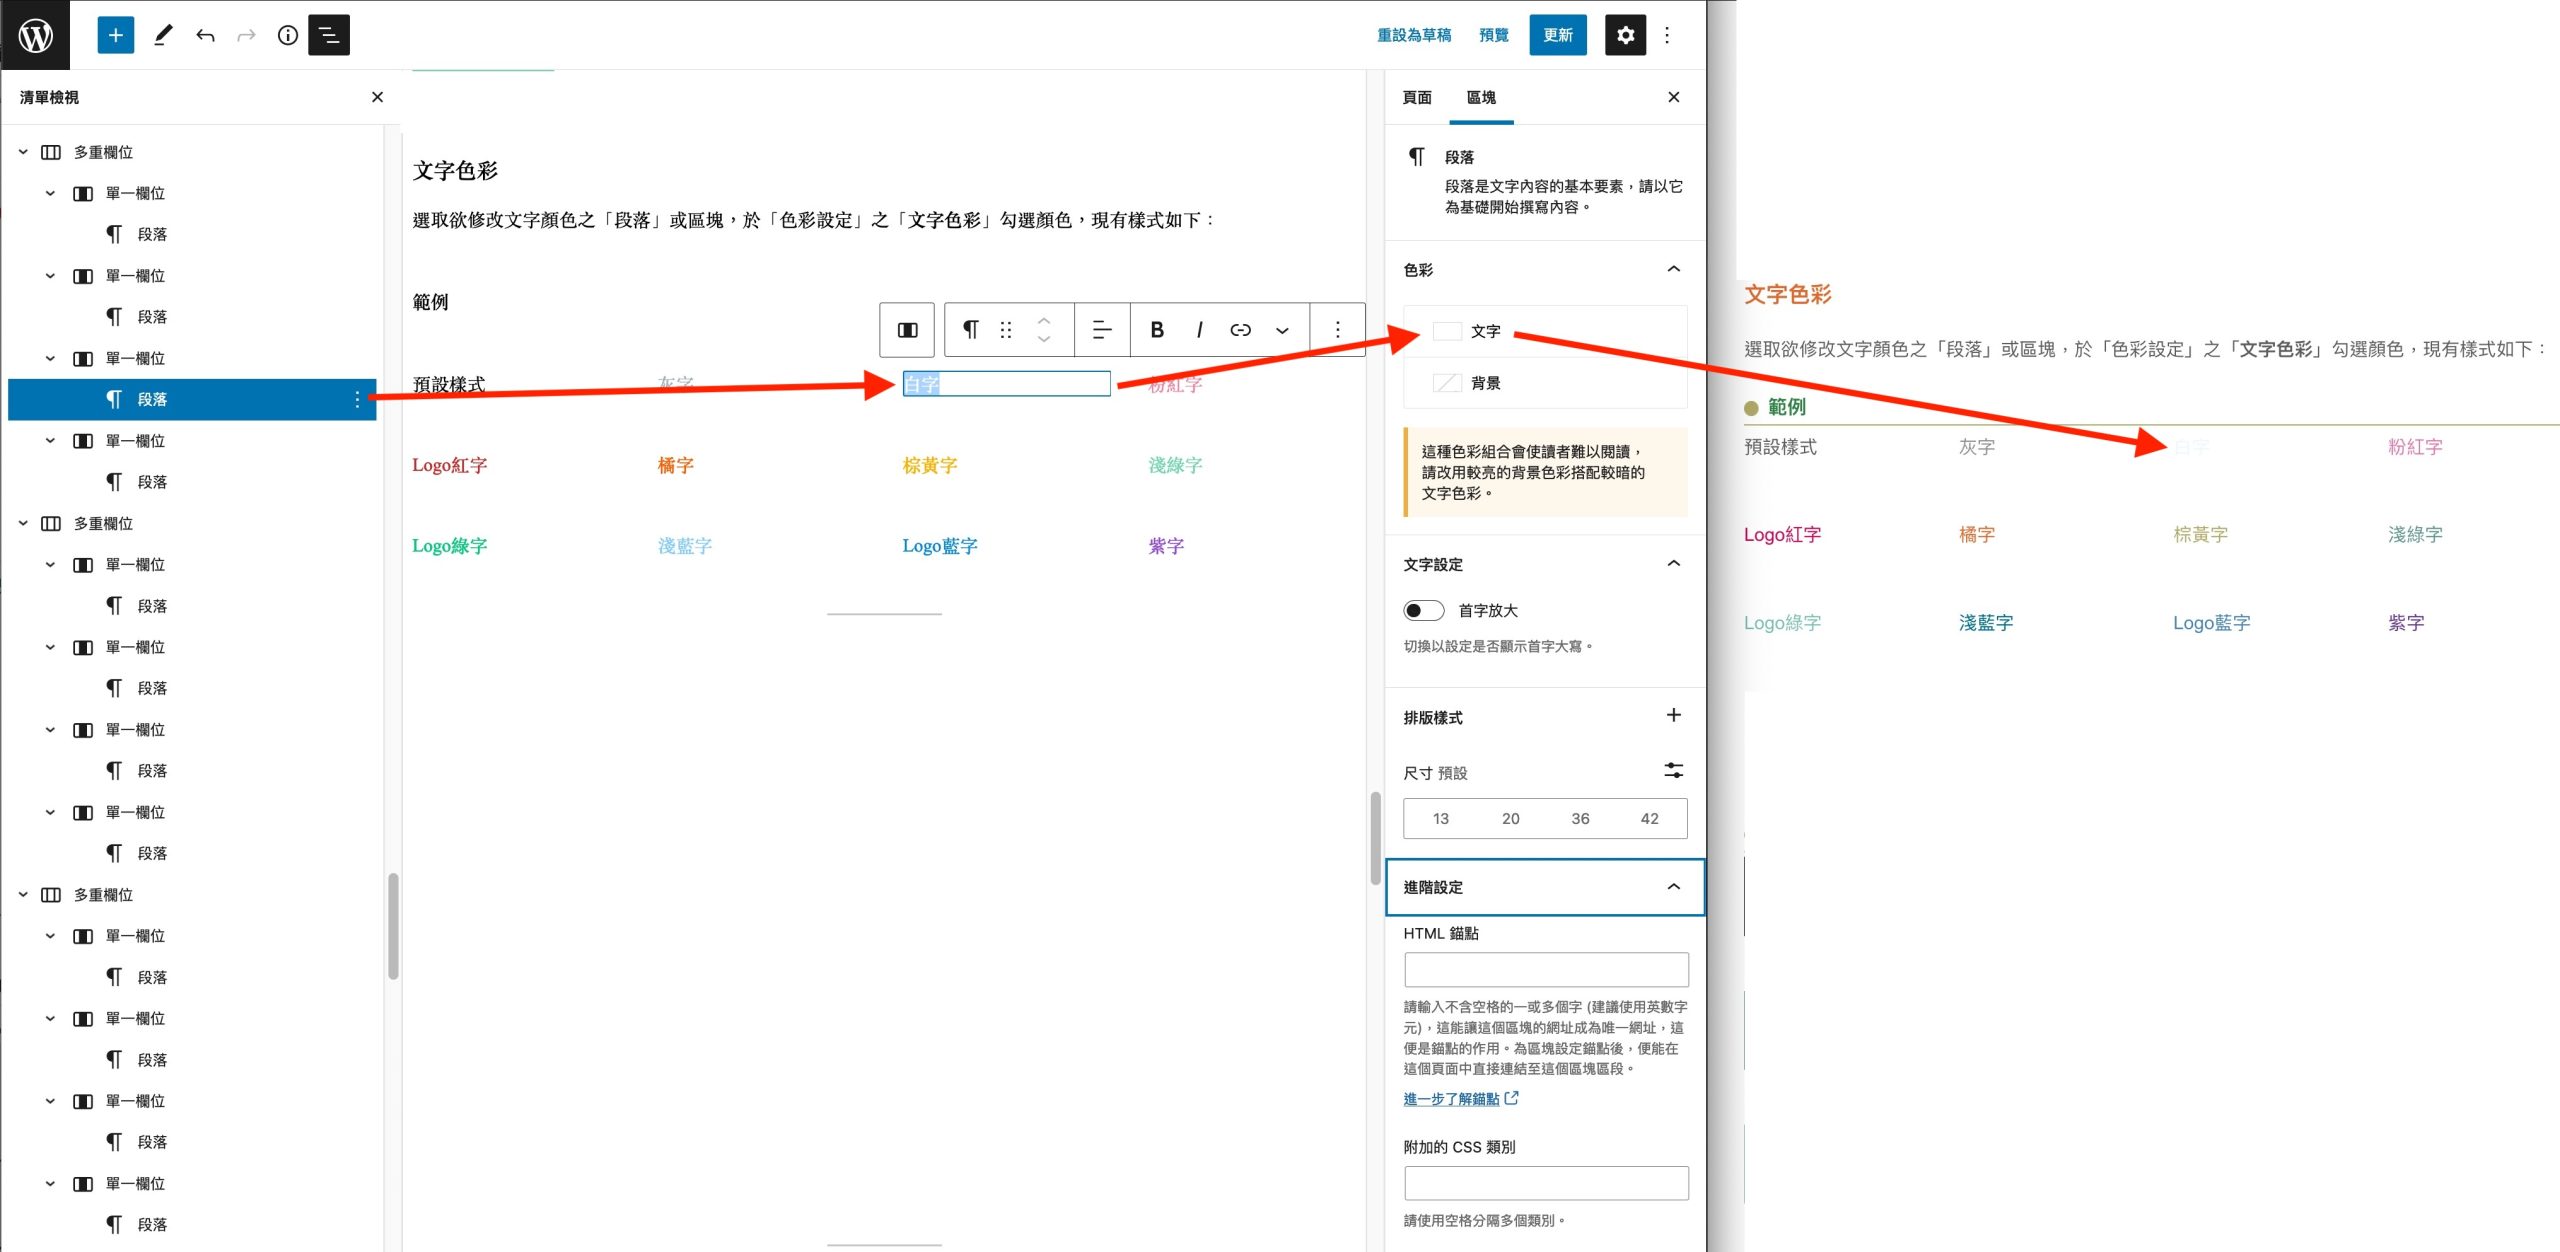Insert a link via toolbar
Image resolution: width=2560 pixels, height=1252 pixels.
pos(1241,330)
